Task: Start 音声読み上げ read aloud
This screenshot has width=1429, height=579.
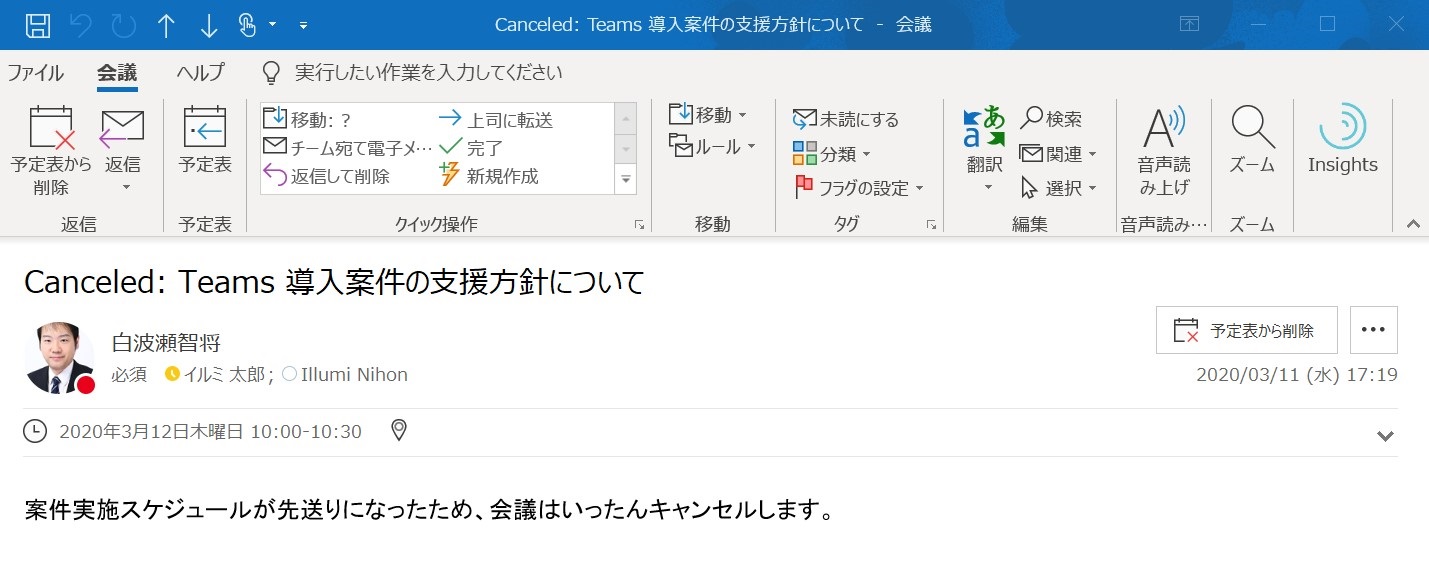Action: (1164, 151)
